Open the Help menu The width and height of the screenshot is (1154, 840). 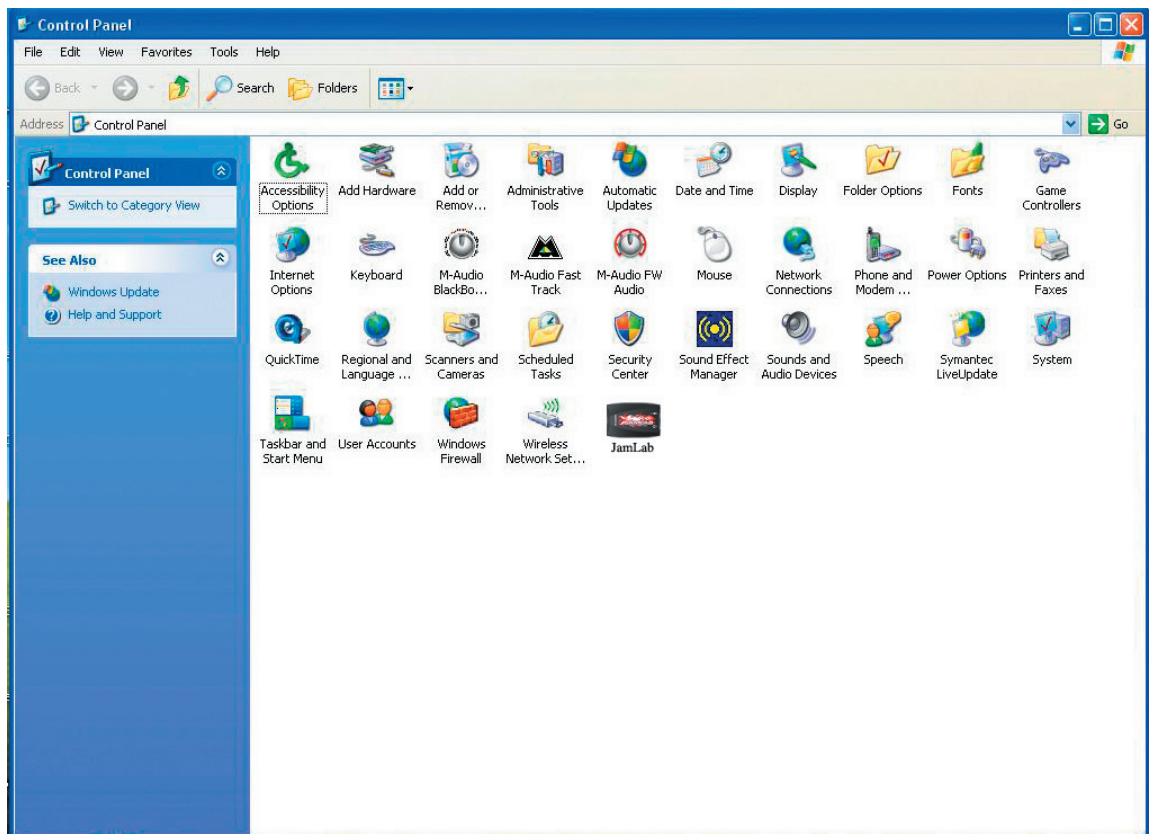click(267, 52)
